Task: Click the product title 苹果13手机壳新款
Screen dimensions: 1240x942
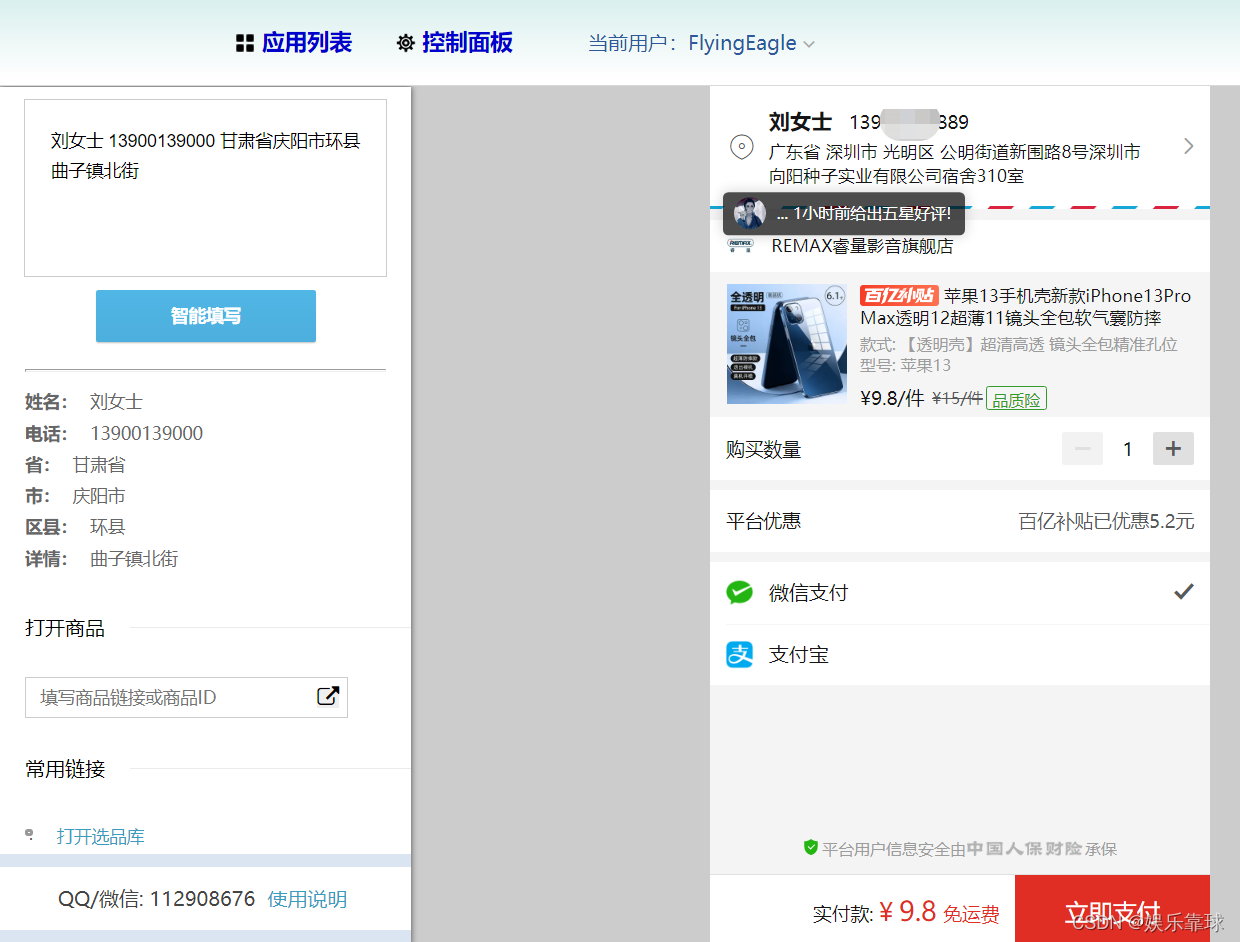Action: 1025,307
